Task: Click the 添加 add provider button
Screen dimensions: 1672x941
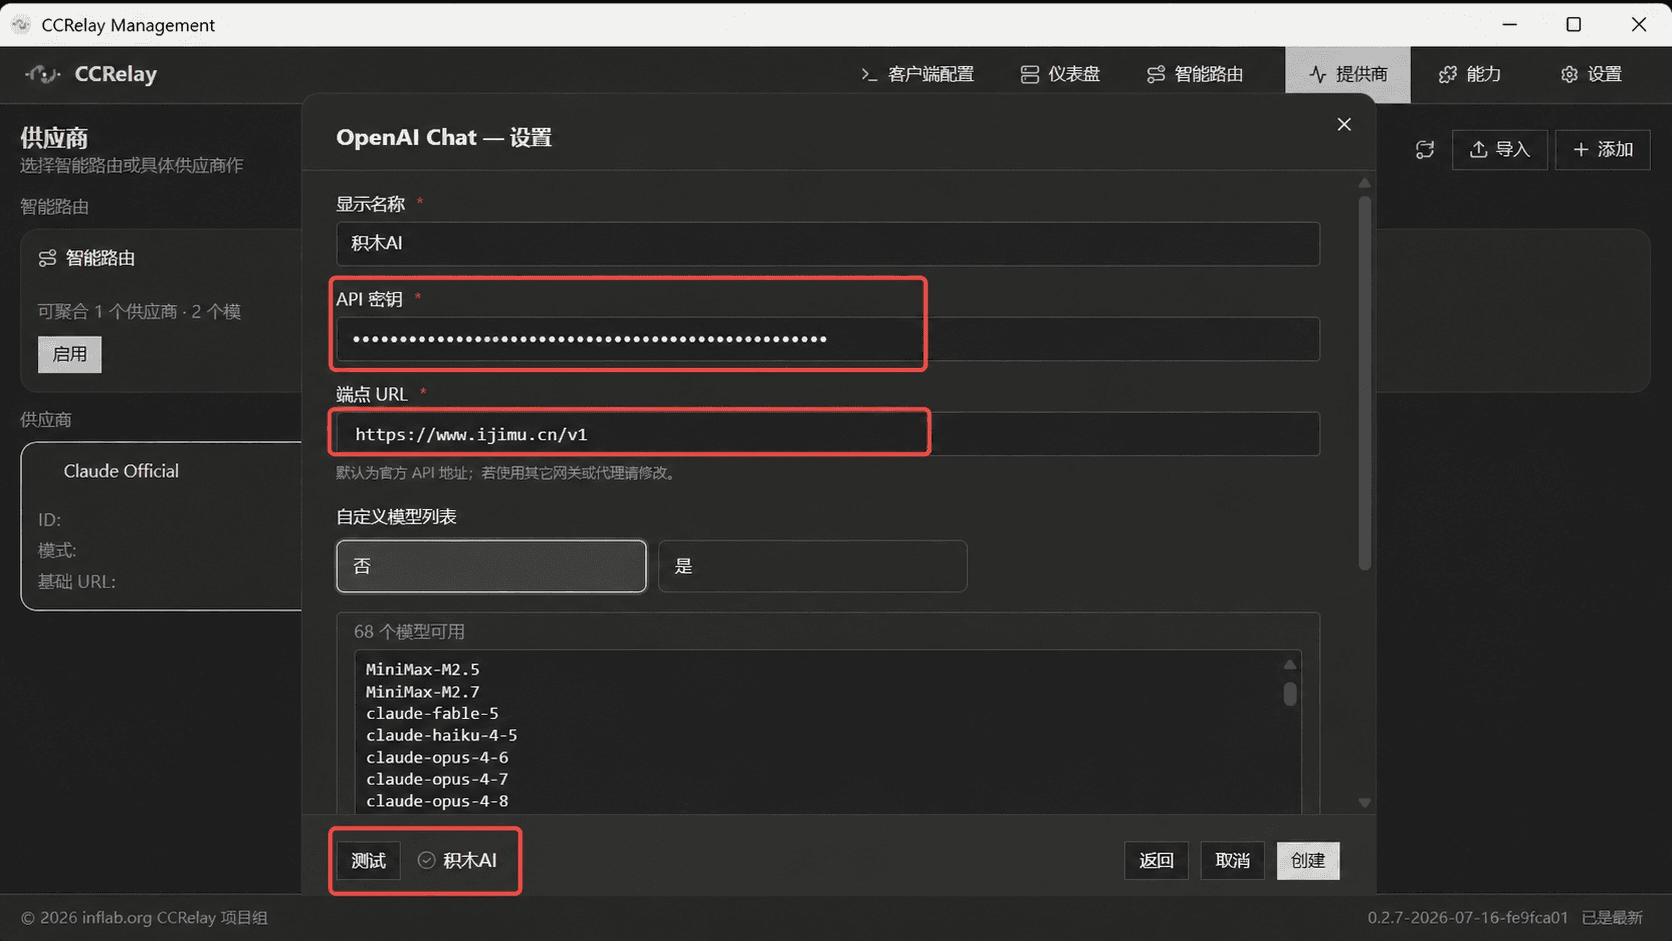Action: tap(1603, 150)
